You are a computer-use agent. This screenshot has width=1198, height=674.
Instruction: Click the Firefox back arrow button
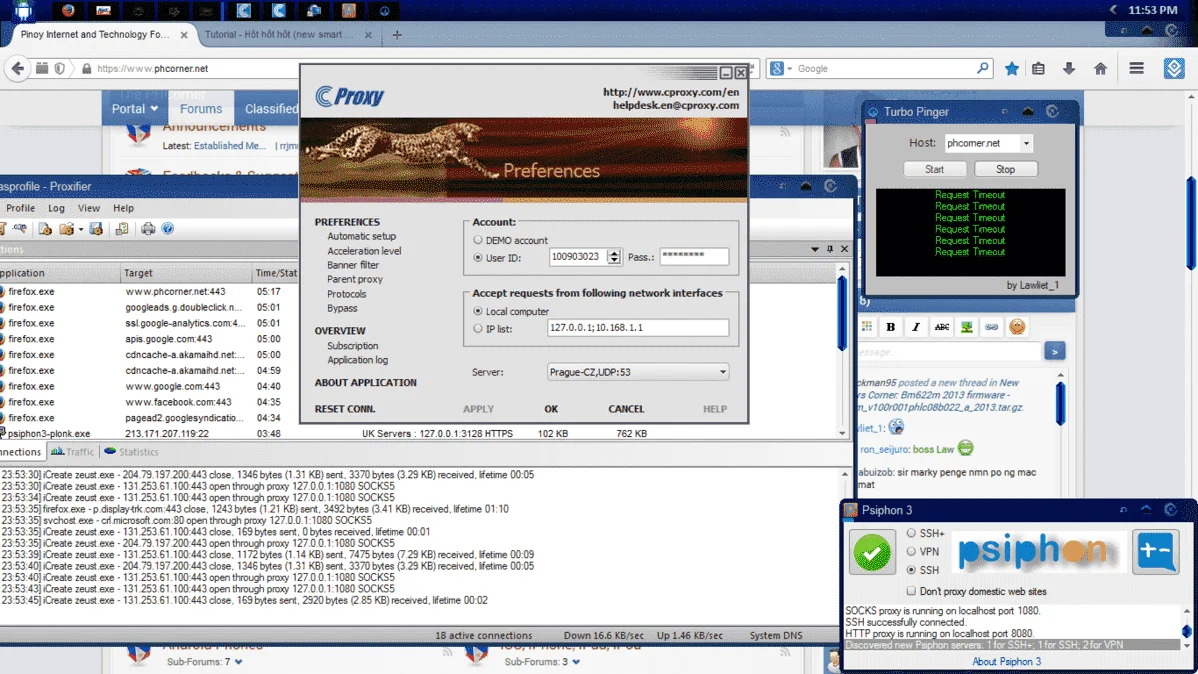pos(18,68)
